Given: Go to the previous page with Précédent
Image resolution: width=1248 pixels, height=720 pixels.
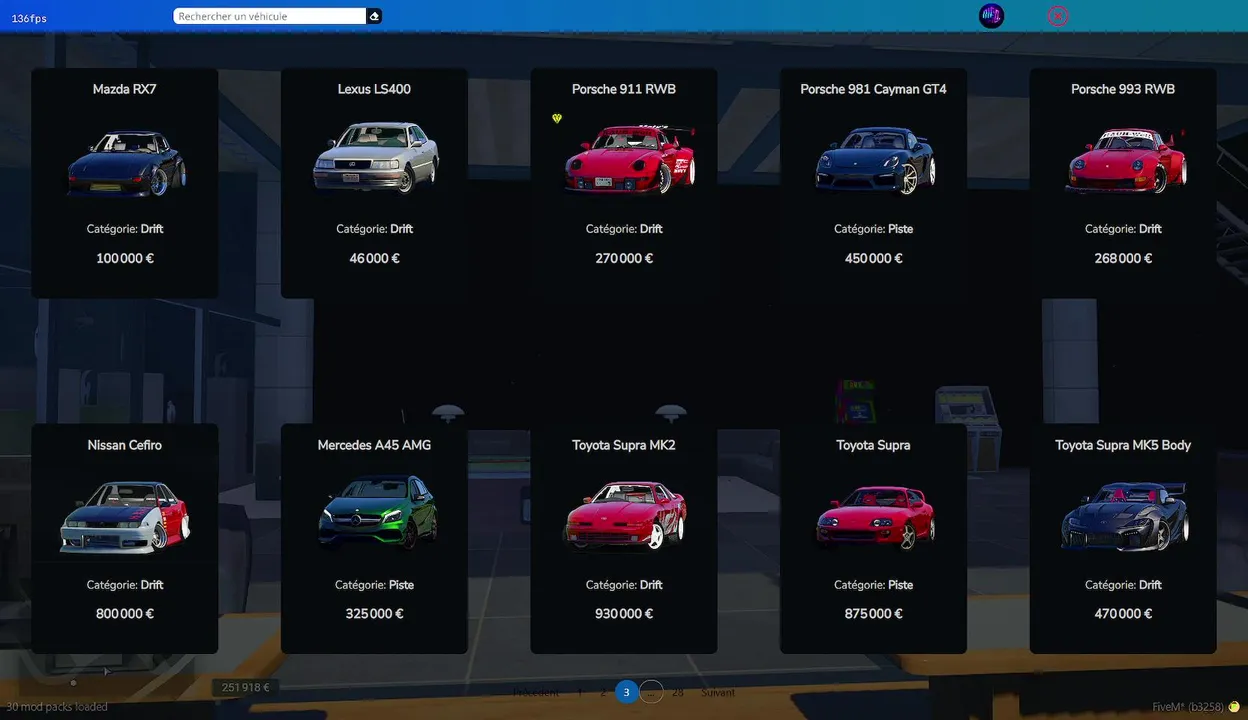Looking at the screenshot, I should click(x=536, y=692).
